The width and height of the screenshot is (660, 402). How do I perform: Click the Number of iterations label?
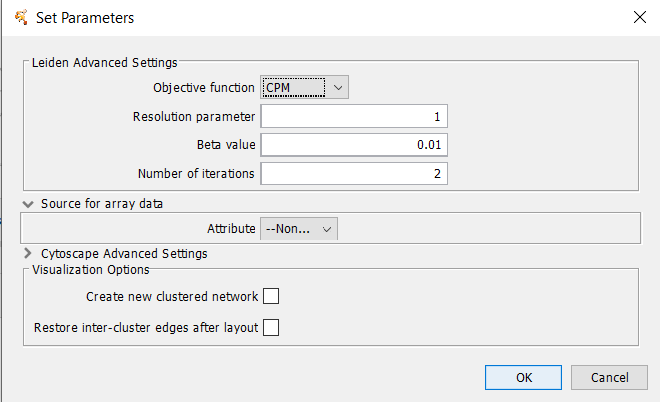(197, 174)
